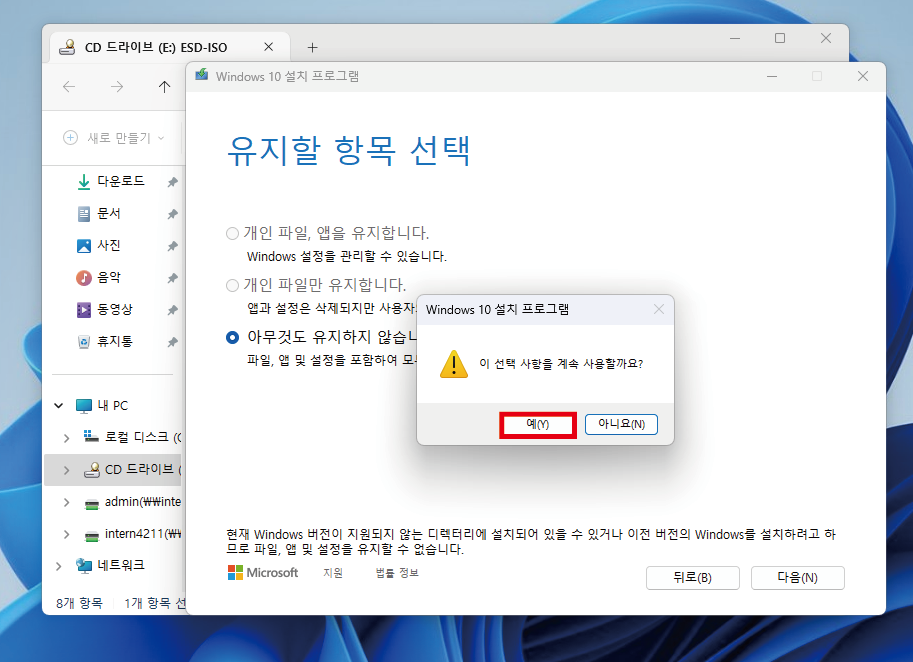Close the File Explorer window
913x662 pixels.
point(826,38)
